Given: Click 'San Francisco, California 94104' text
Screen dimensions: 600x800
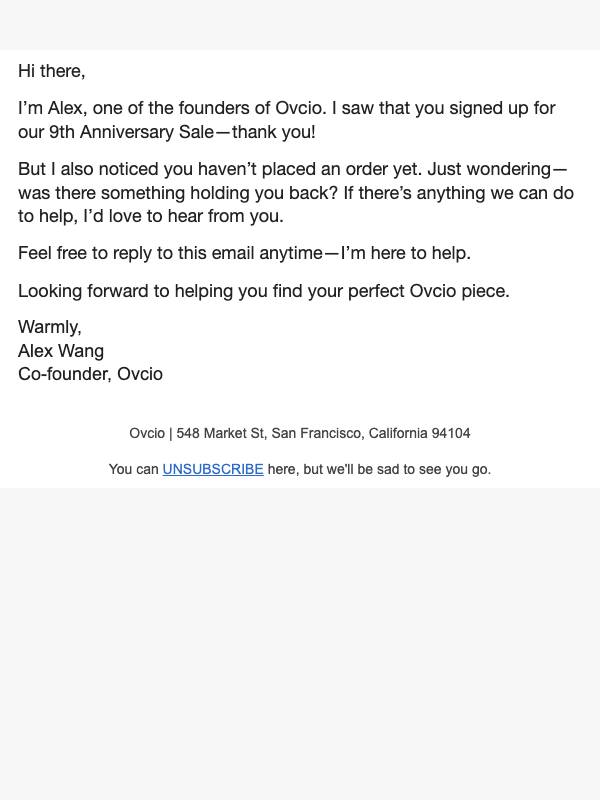Looking at the screenshot, I should (x=371, y=433).
